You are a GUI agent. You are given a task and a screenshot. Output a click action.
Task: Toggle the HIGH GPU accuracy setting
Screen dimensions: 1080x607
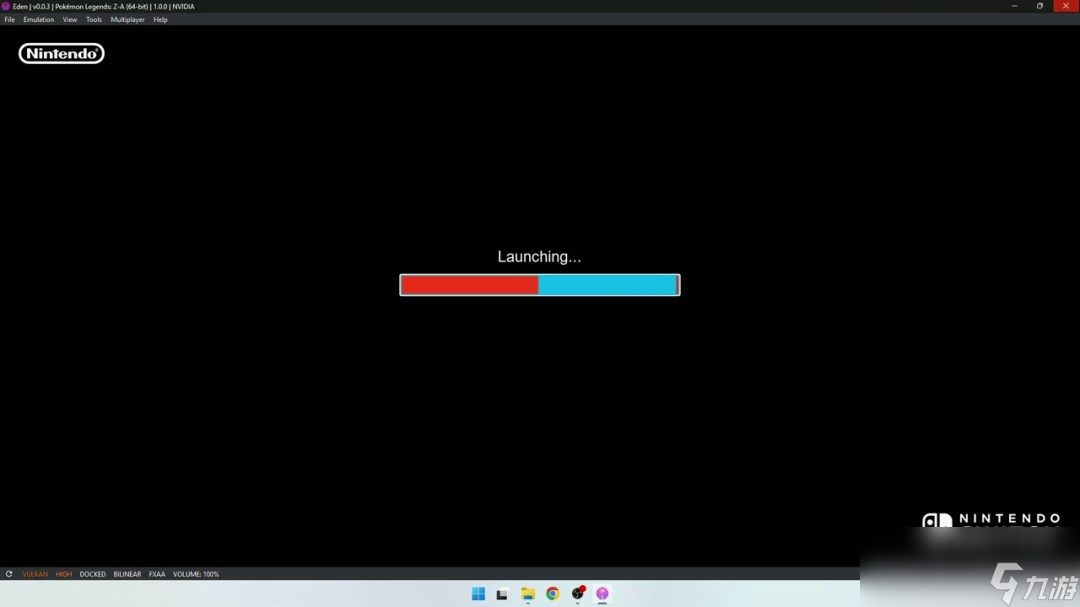pyautogui.click(x=64, y=574)
